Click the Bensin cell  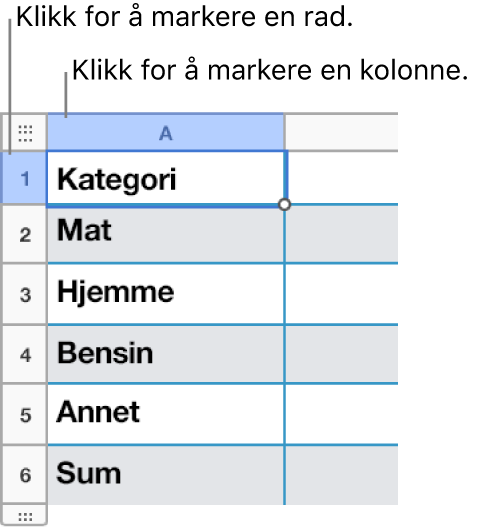click(x=166, y=354)
